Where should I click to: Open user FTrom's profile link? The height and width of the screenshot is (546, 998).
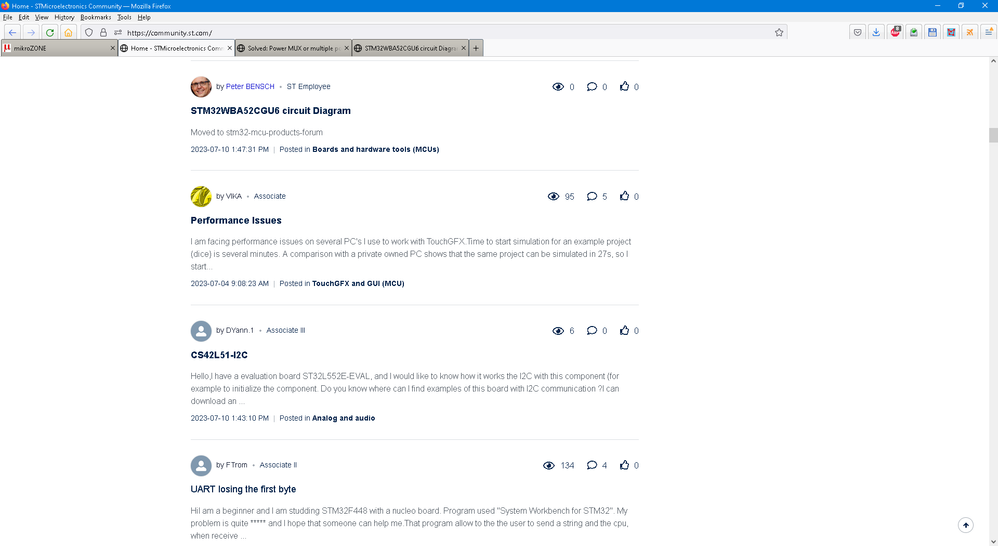tap(236, 465)
